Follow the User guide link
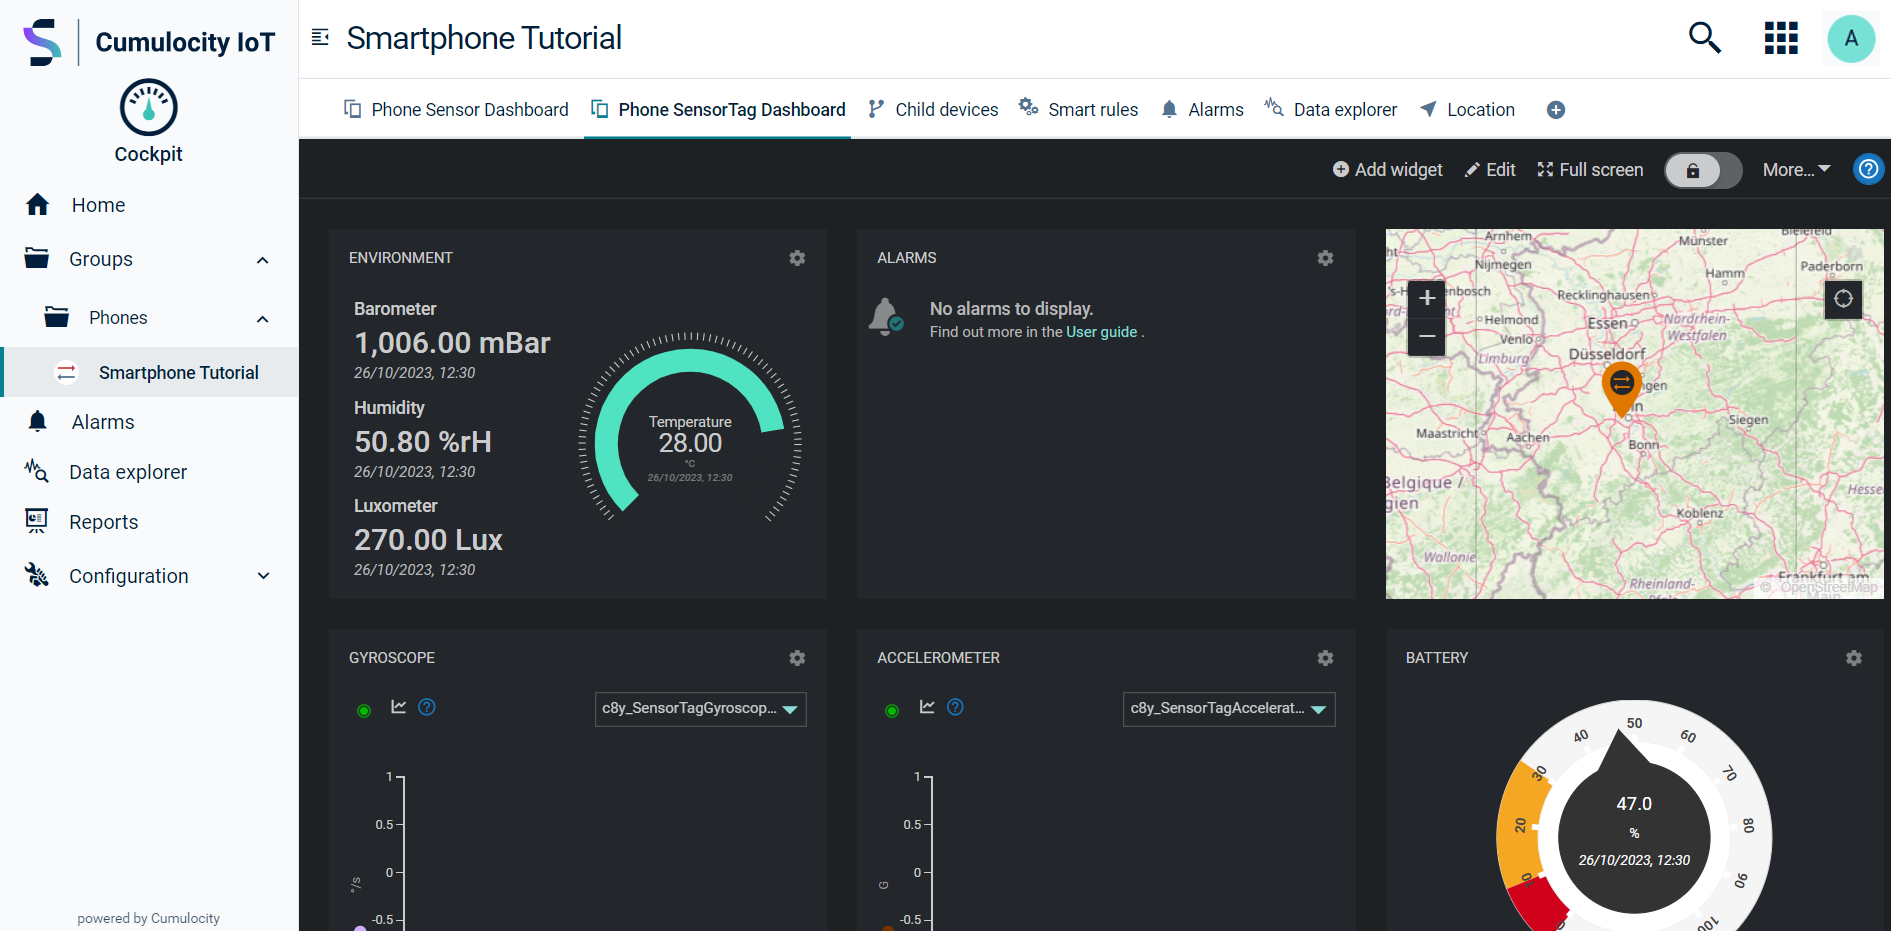The height and width of the screenshot is (931, 1891). point(1101,332)
